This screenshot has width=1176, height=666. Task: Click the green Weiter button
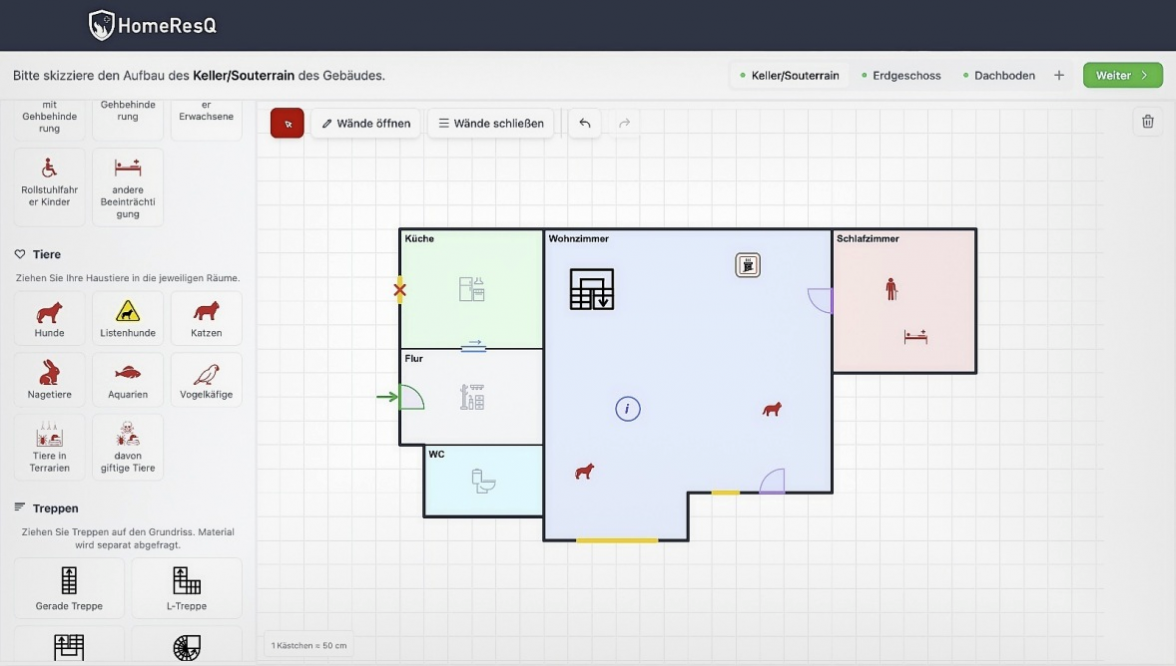[x=1123, y=76]
